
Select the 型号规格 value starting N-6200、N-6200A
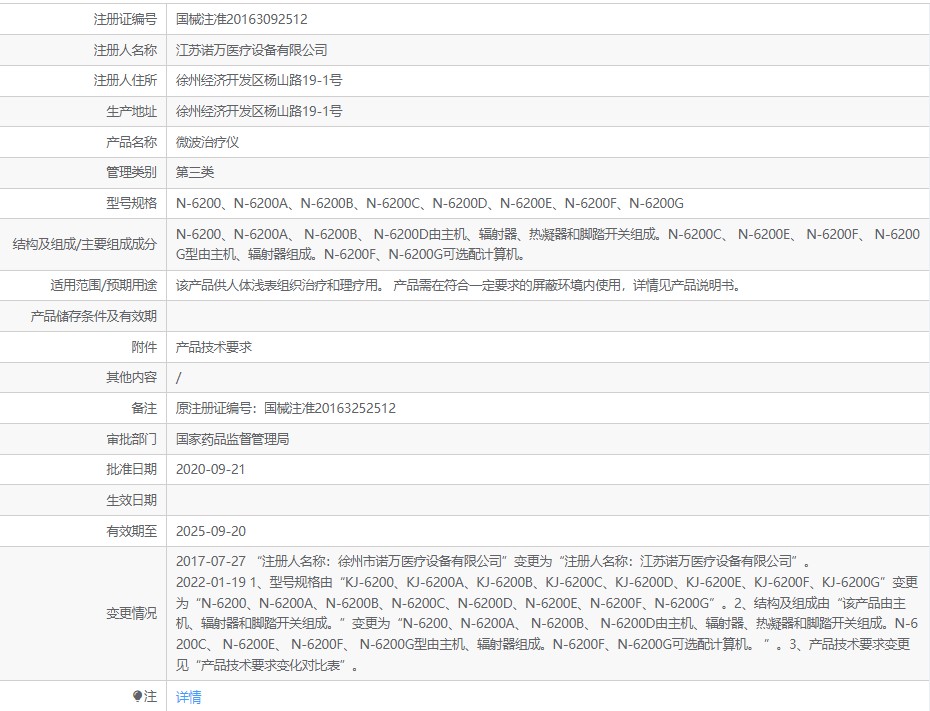429,203
